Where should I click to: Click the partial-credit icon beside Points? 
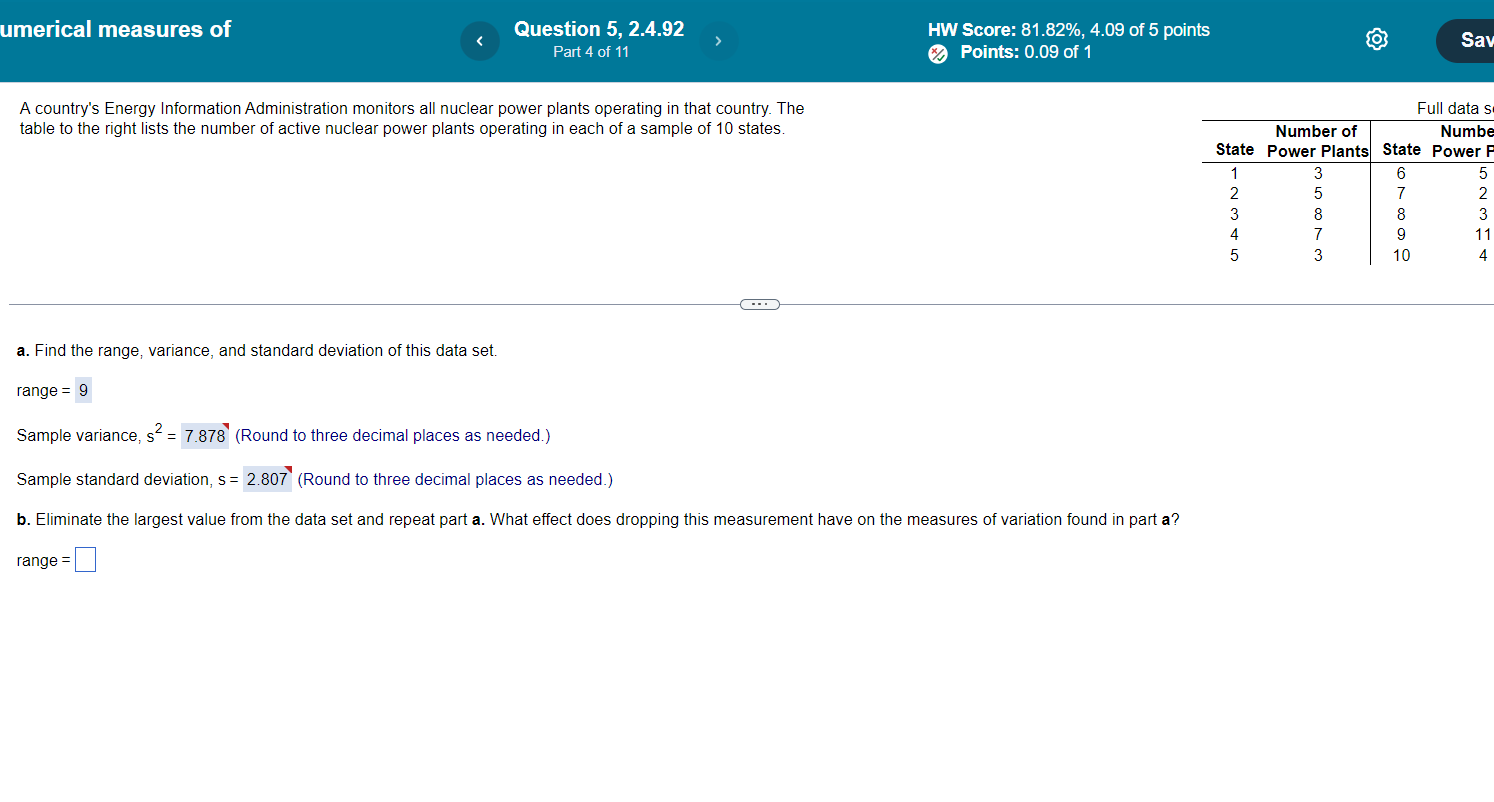point(938,53)
